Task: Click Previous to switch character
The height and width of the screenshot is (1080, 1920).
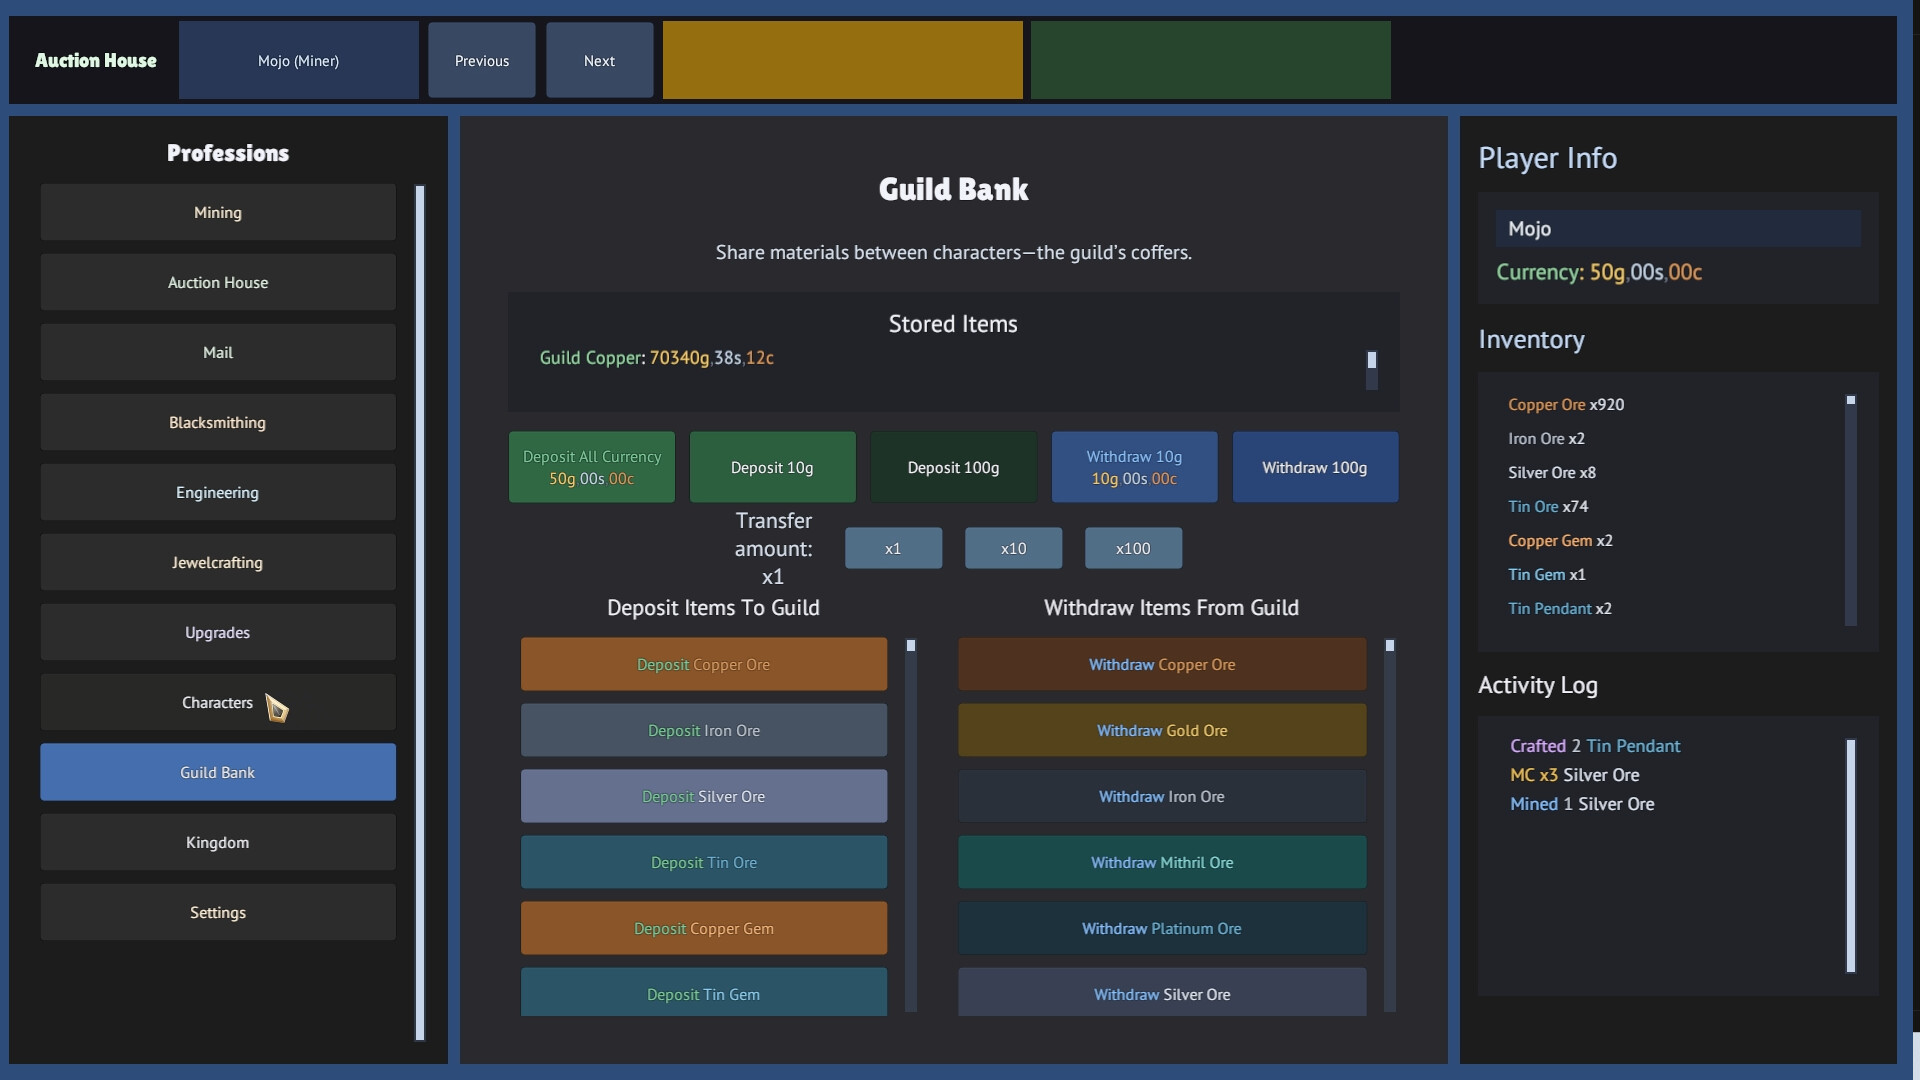Action: click(x=481, y=60)
